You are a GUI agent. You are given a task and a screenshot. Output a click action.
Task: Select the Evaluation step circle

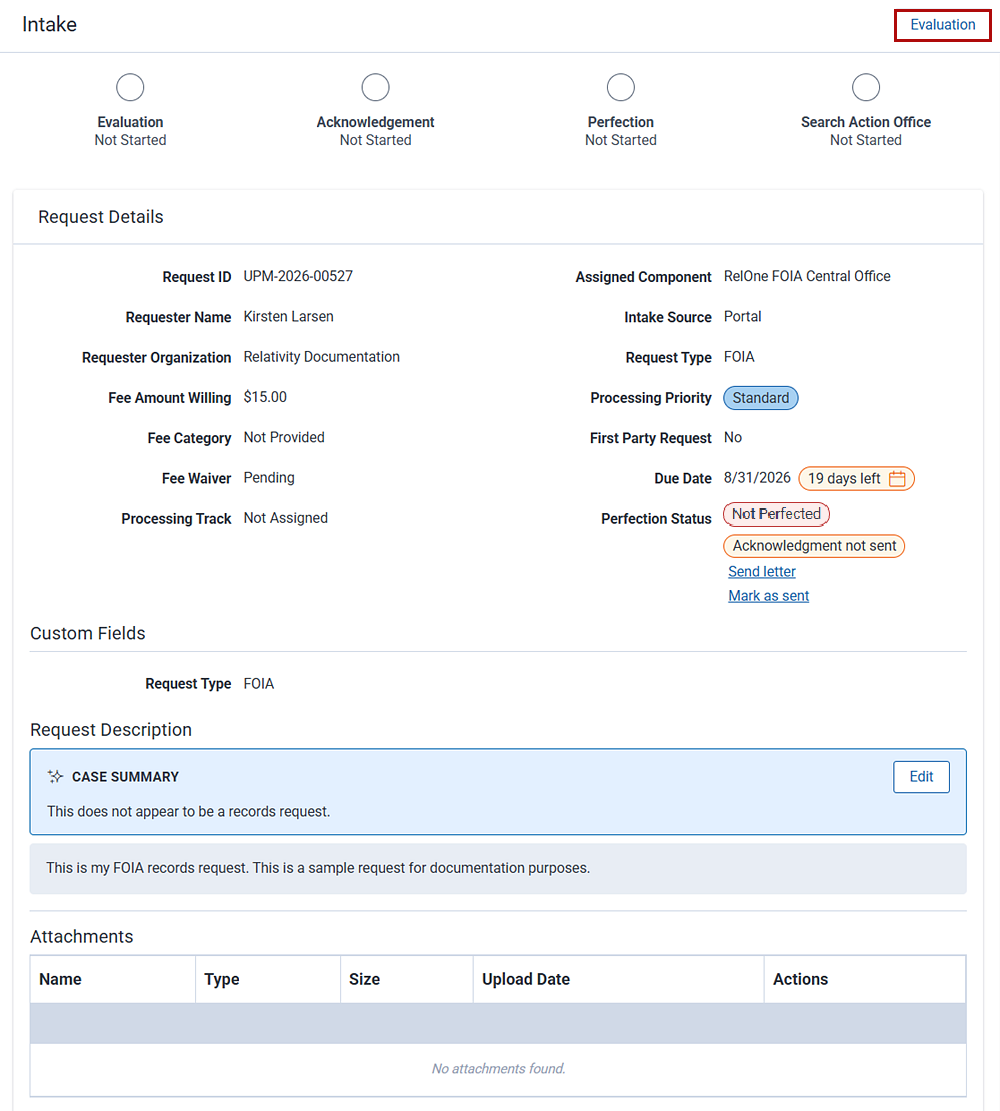[130, 87]
